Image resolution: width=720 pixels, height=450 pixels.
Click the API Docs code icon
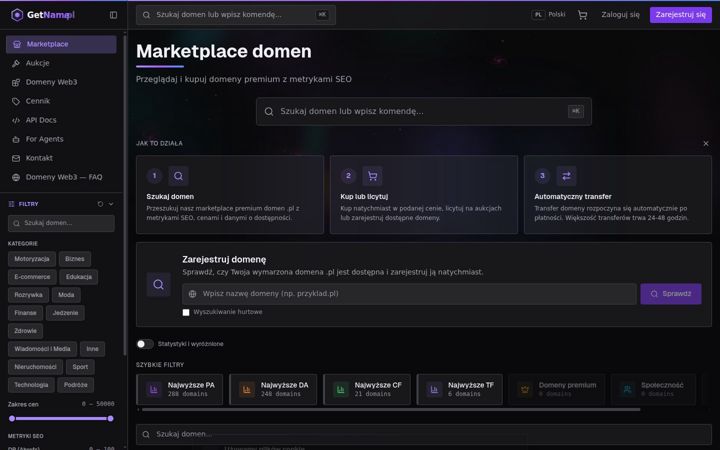[x=16, y=120]
